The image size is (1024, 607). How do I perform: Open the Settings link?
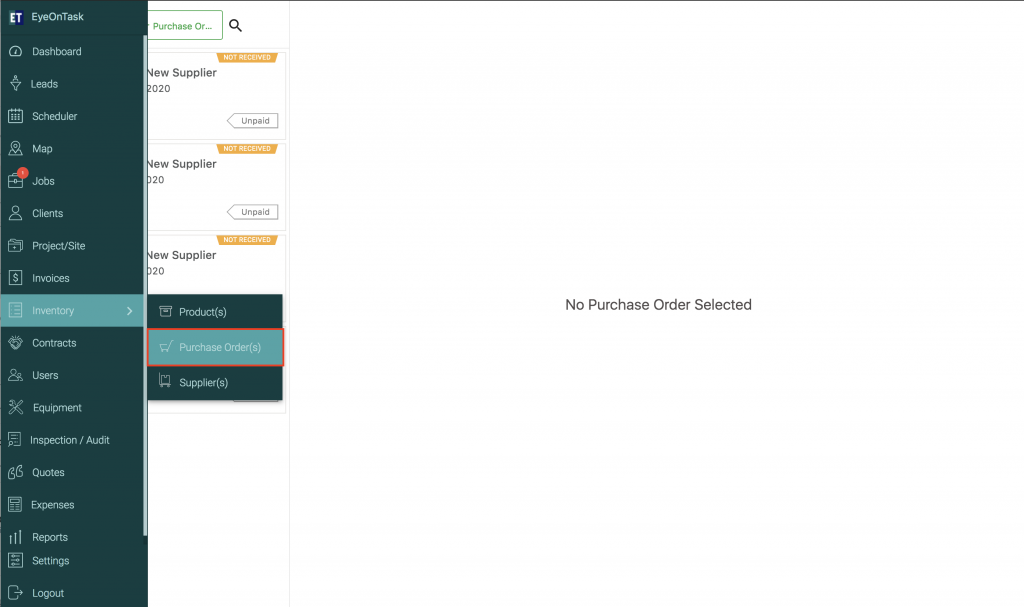pos(50,561)
